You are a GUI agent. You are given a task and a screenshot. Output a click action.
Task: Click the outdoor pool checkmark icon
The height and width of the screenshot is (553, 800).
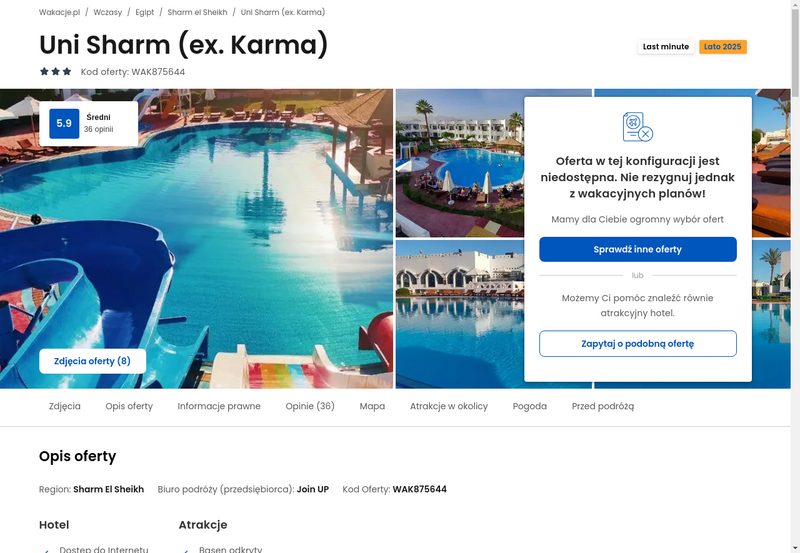tap(186, 550)
